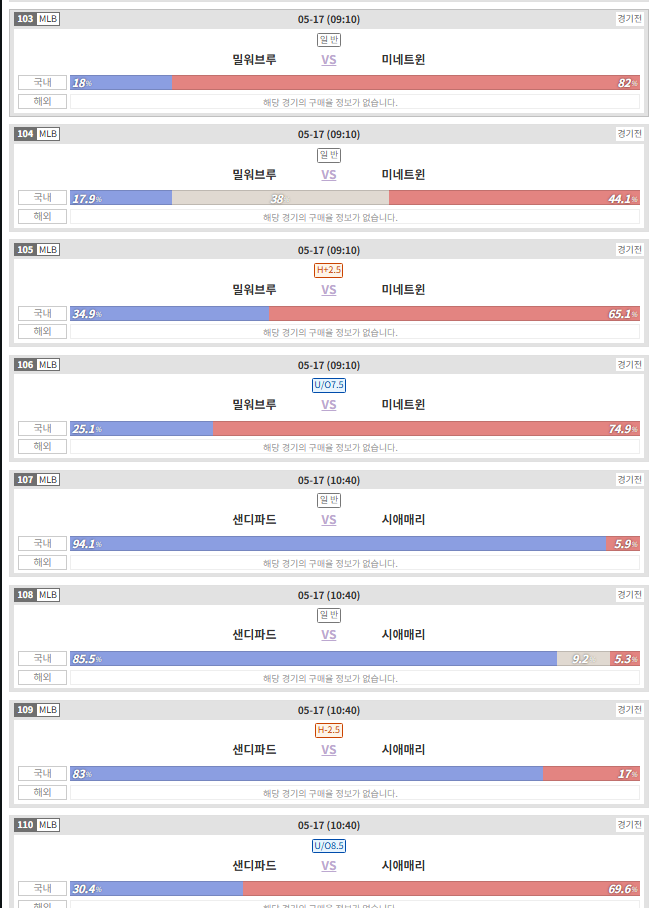The height and width of the screenshot is (908, 653).
Task: Click the 94.1% blue bar in match 107
Action: coord(338,544)
